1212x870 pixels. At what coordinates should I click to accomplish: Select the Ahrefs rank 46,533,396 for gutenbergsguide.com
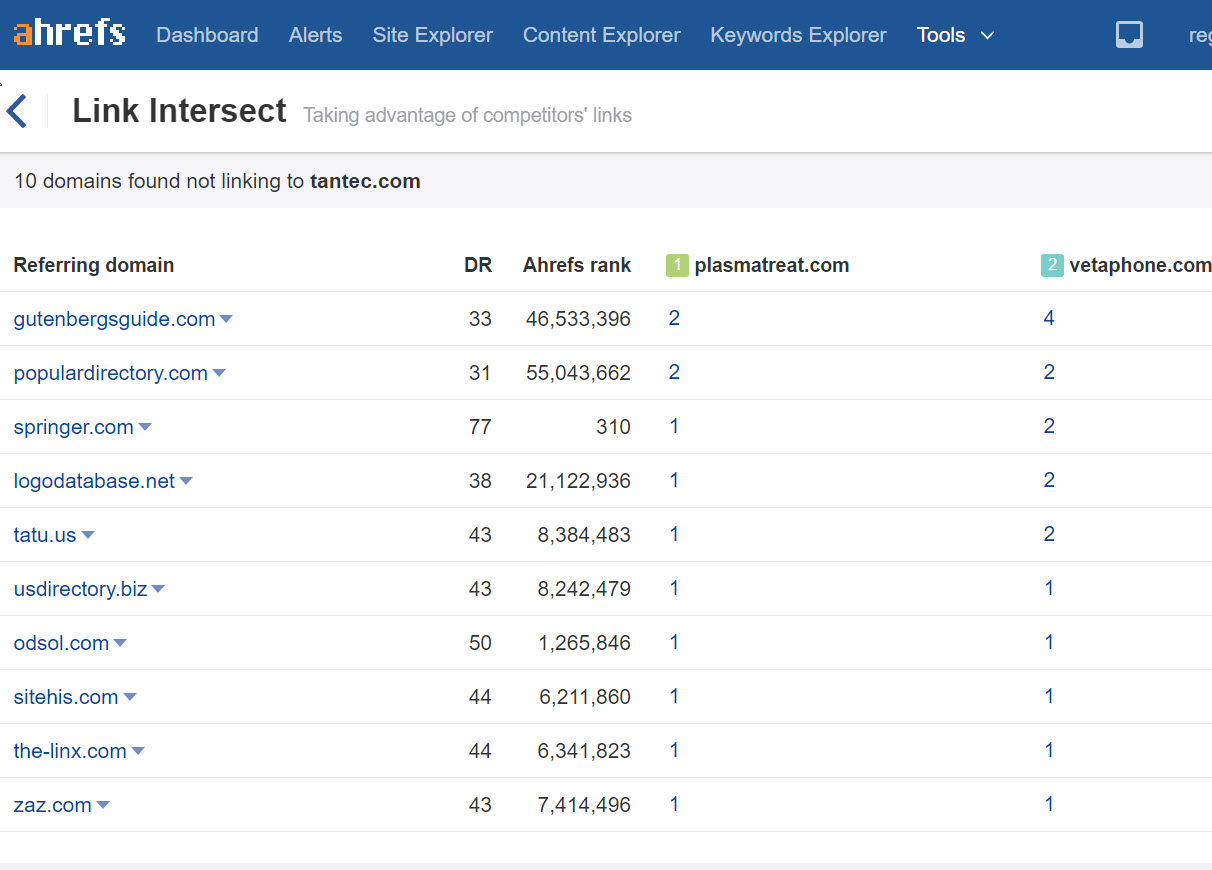click(x=579, y=319)
